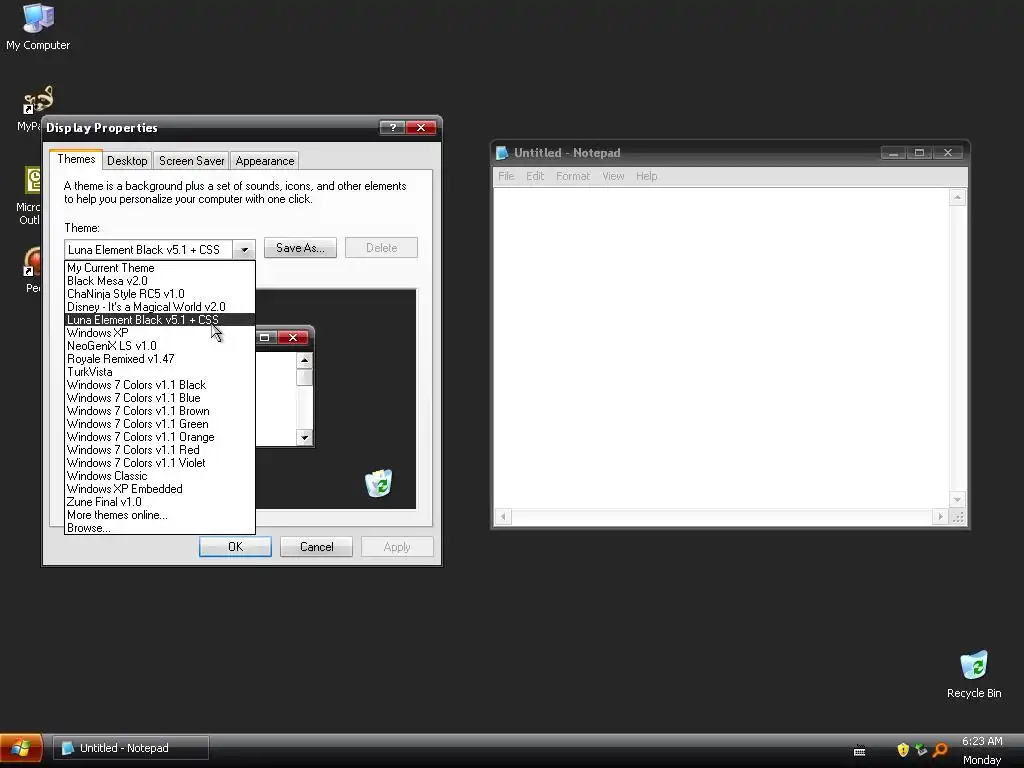Click the Notepad icon in title bar

(502, 153)
